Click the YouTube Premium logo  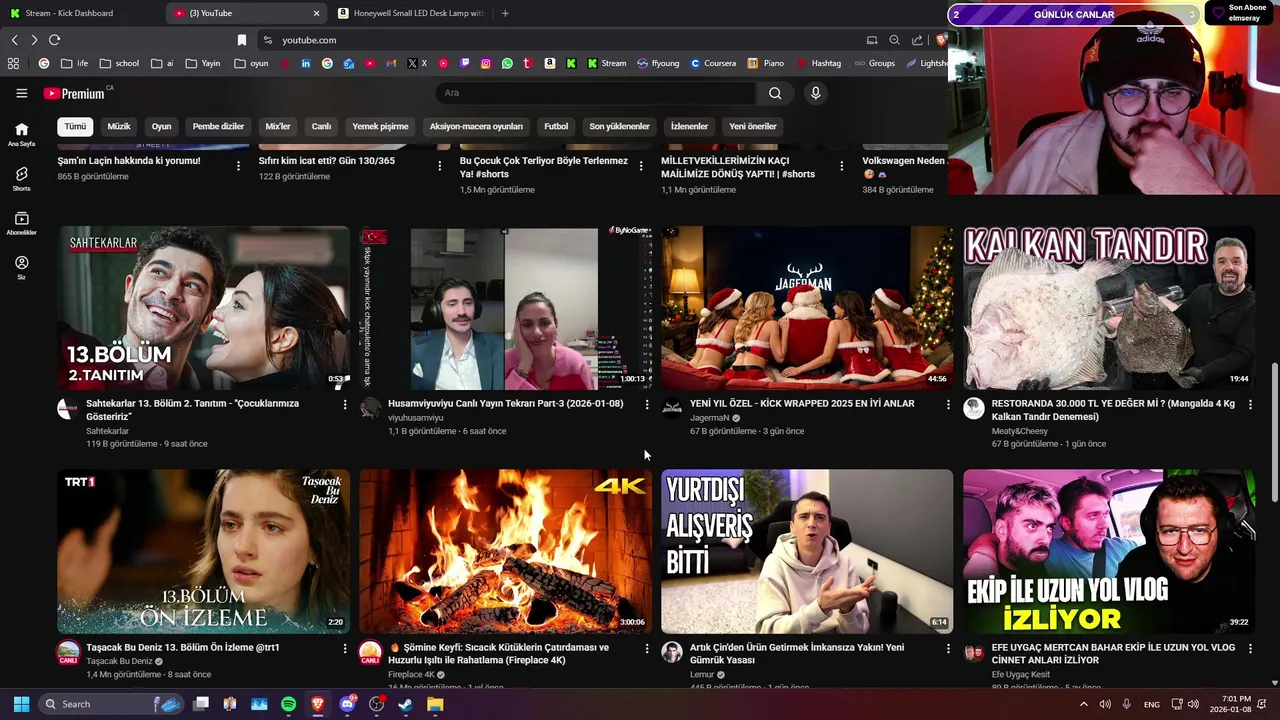tap(74, 93)
